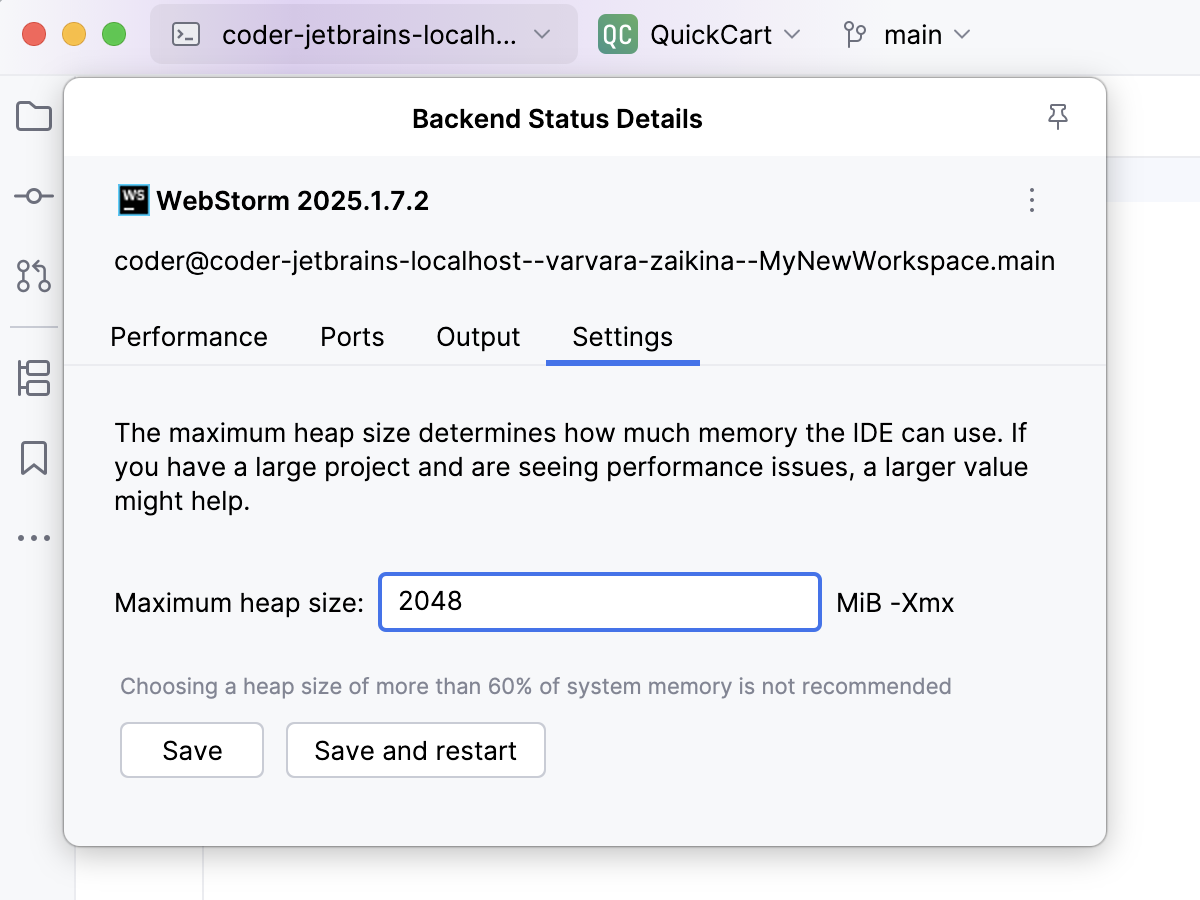Click the QC QuickCart project icon
This screenshot has width=1200, height=900.
tap(617, 35)
